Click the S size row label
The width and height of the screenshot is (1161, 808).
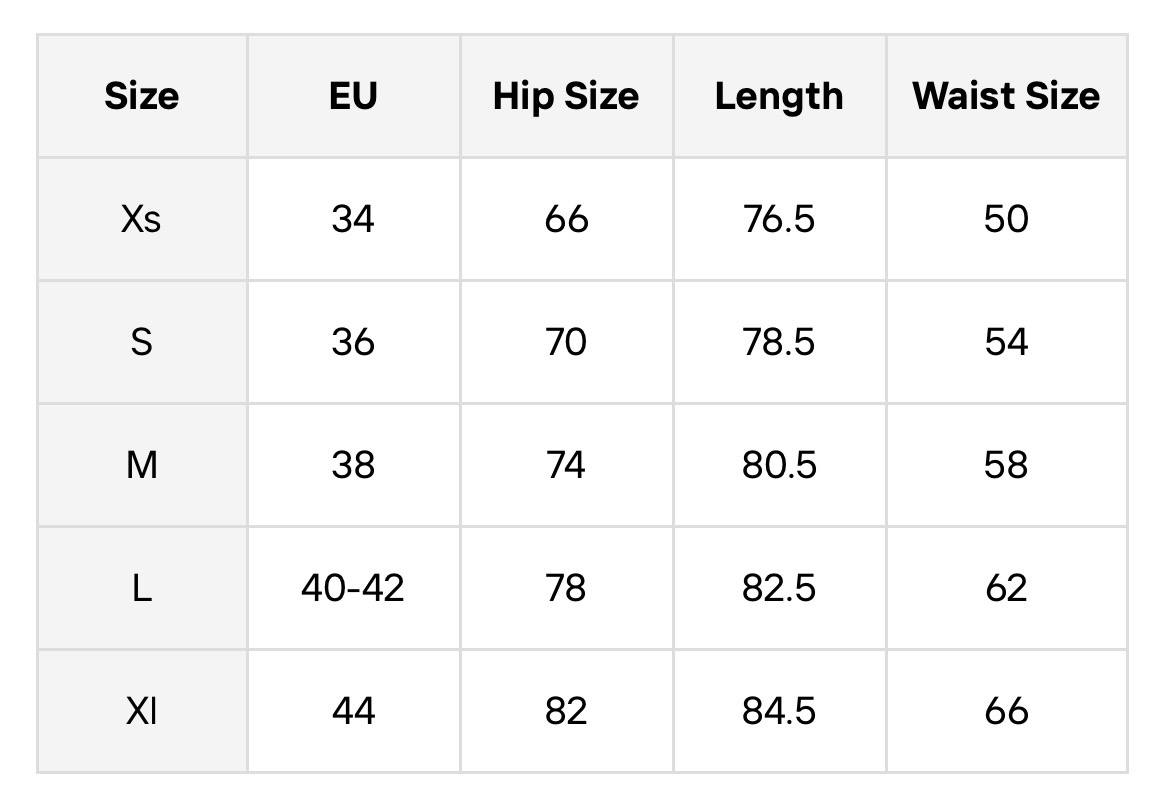tap(141, 342)
